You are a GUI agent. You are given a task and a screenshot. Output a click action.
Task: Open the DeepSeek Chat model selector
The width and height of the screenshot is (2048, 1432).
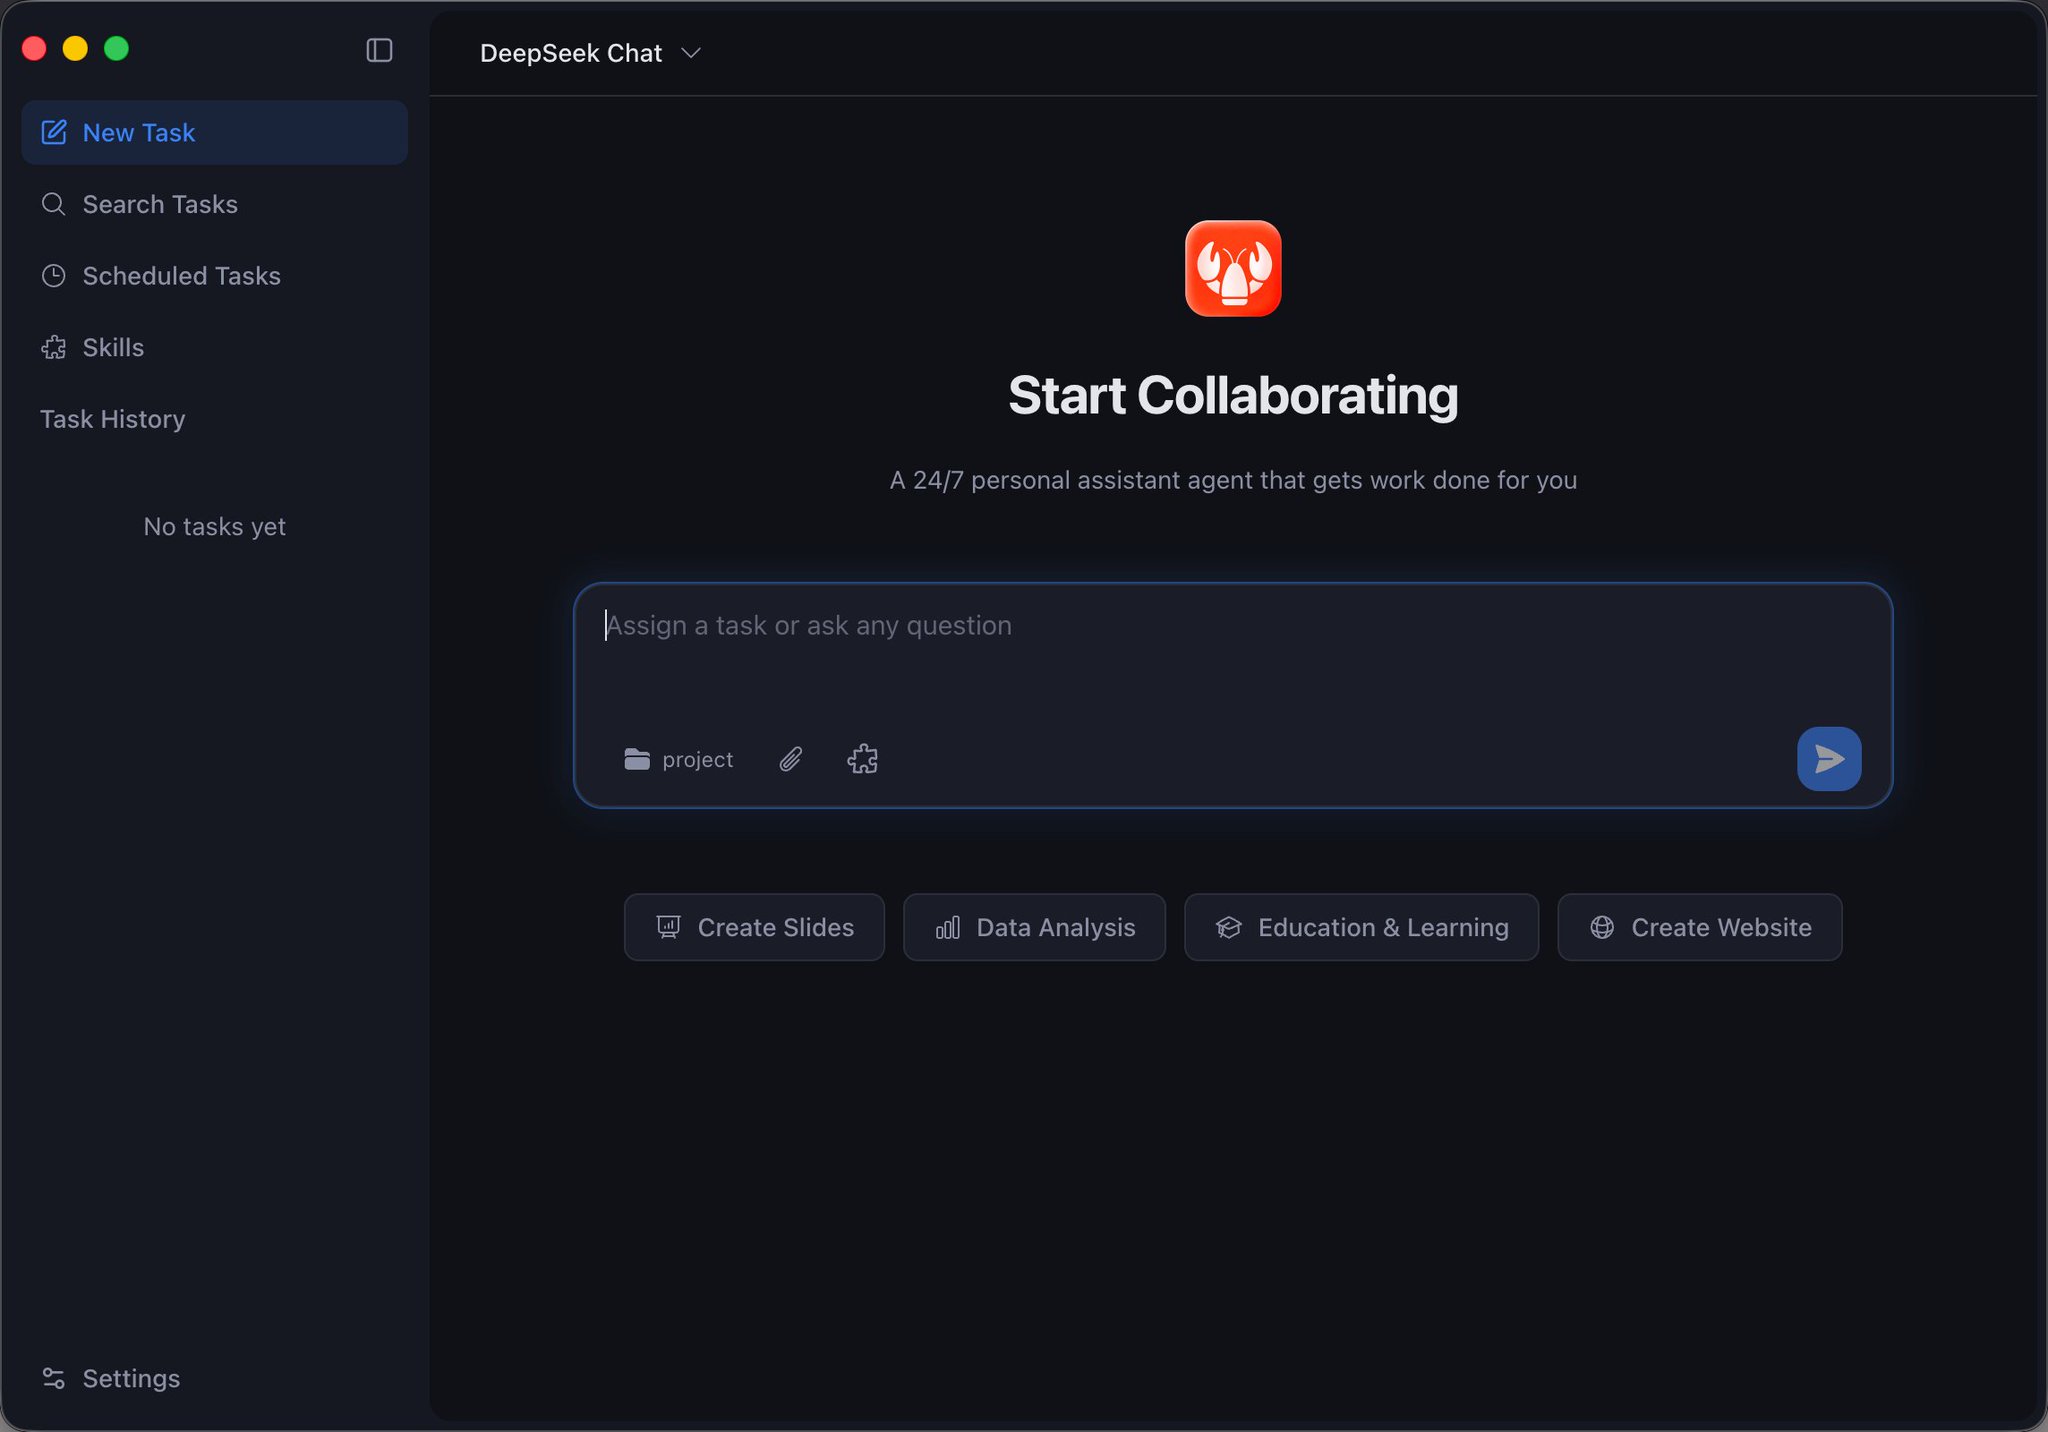[571, 53]
